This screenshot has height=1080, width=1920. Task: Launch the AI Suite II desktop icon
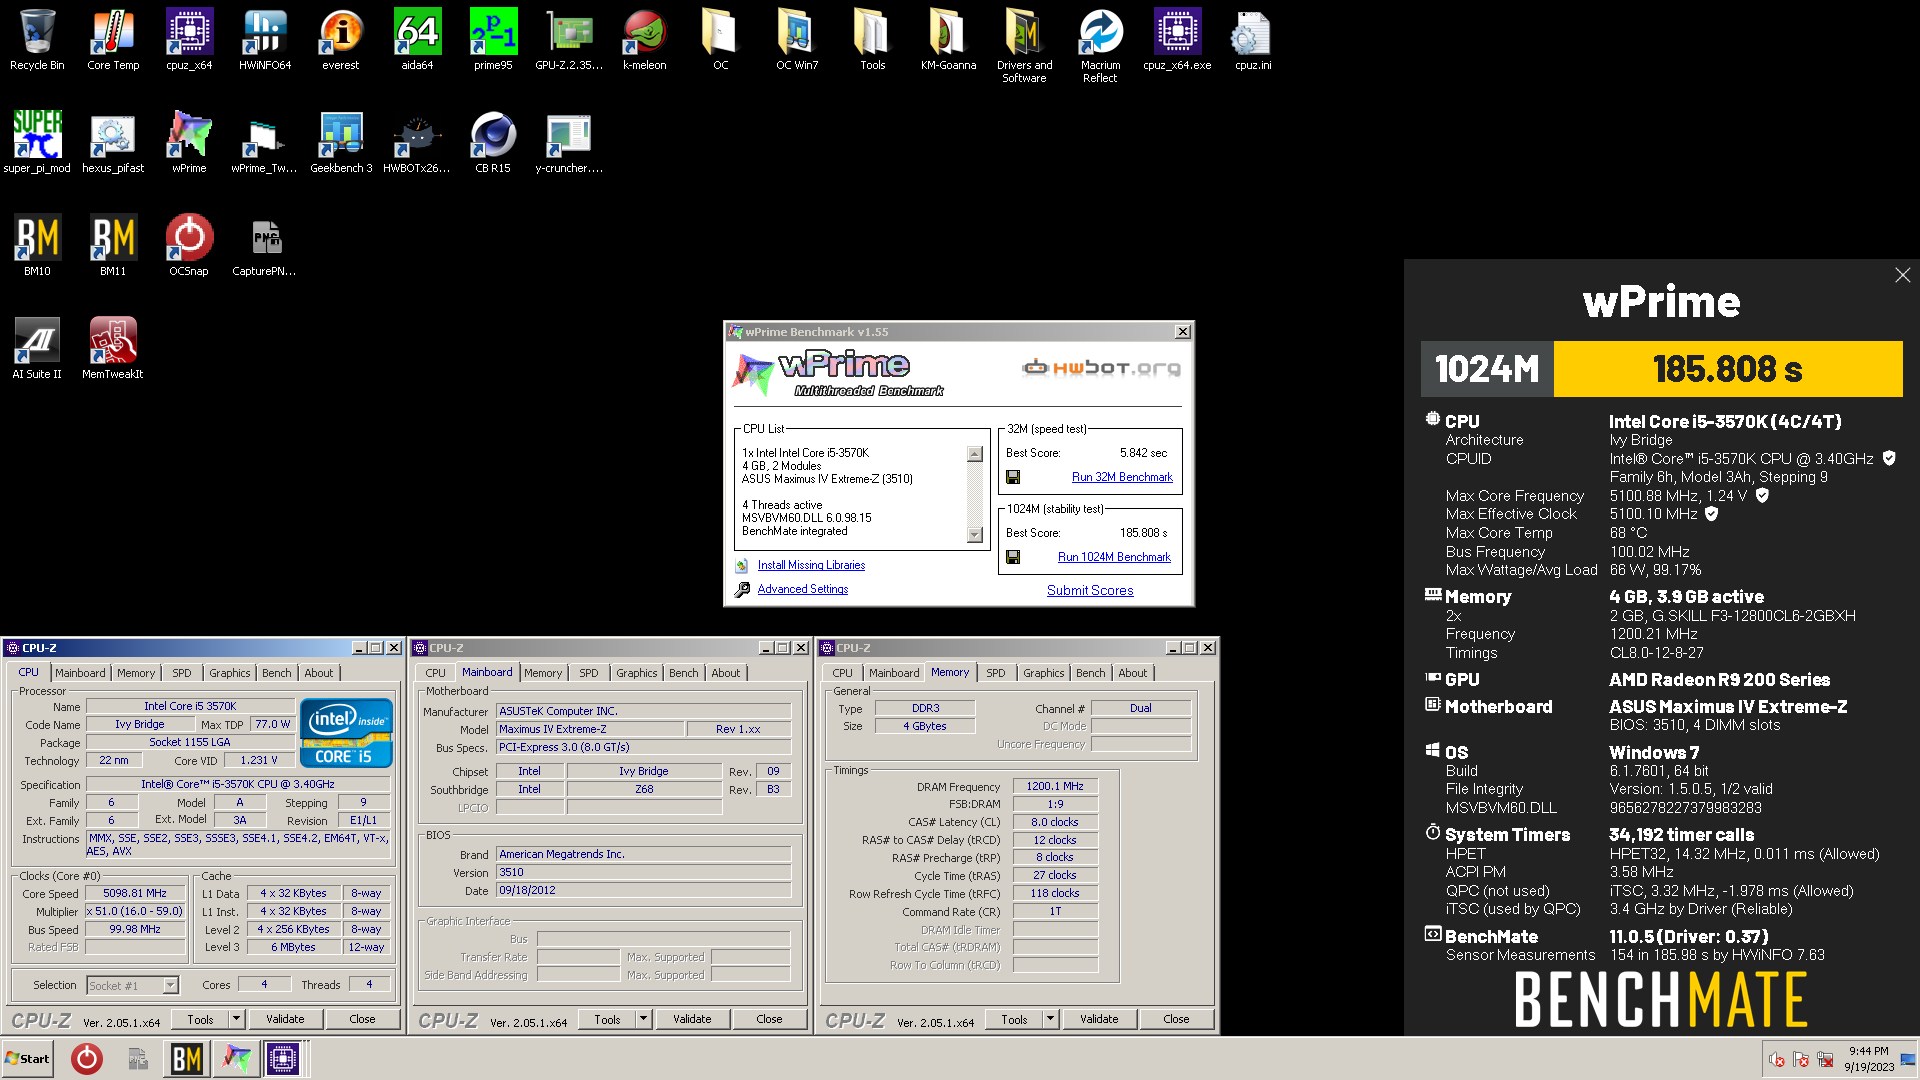tap(37, 348)
